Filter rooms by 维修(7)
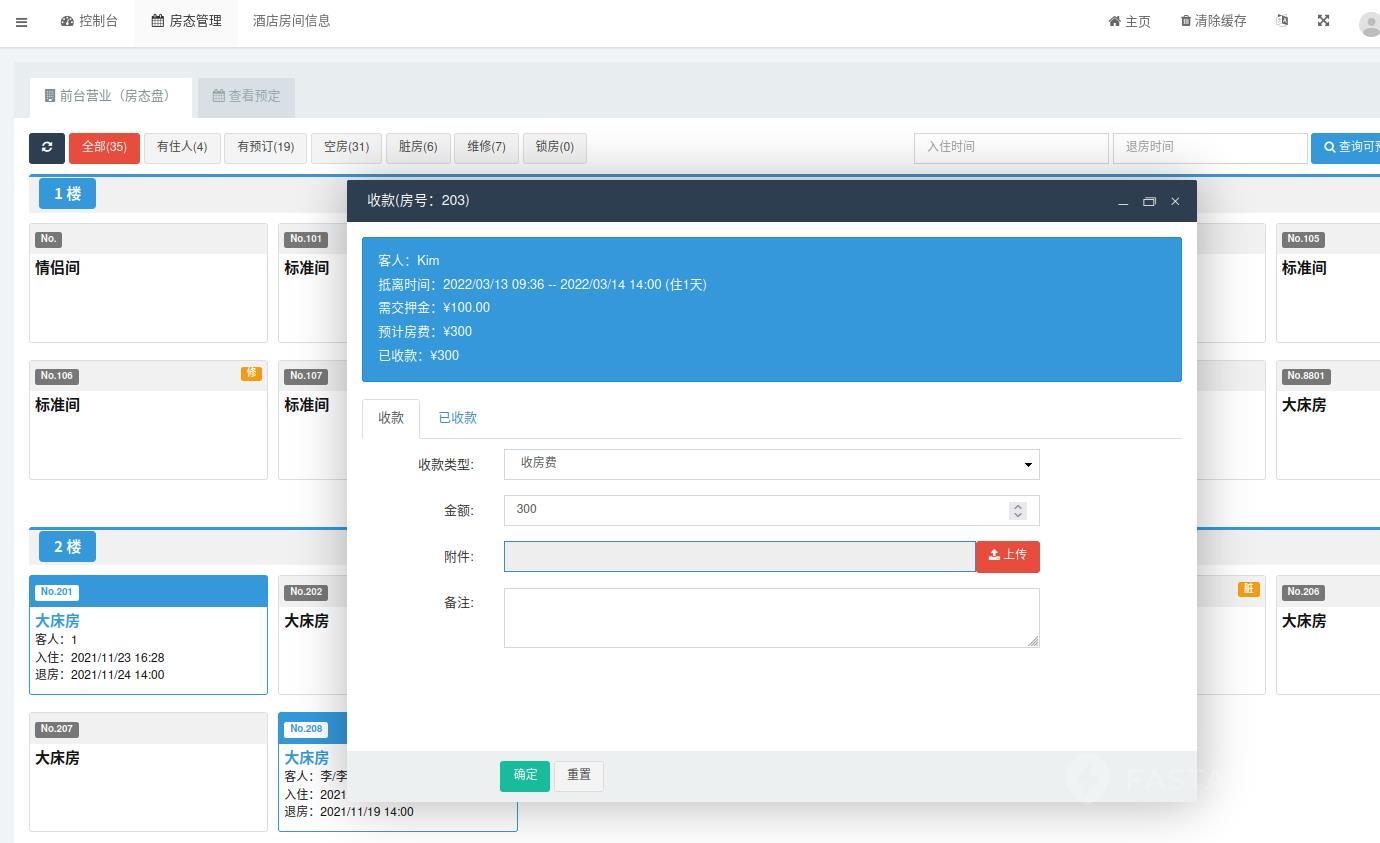The image size is (1380, 843). tap(486, 147)
